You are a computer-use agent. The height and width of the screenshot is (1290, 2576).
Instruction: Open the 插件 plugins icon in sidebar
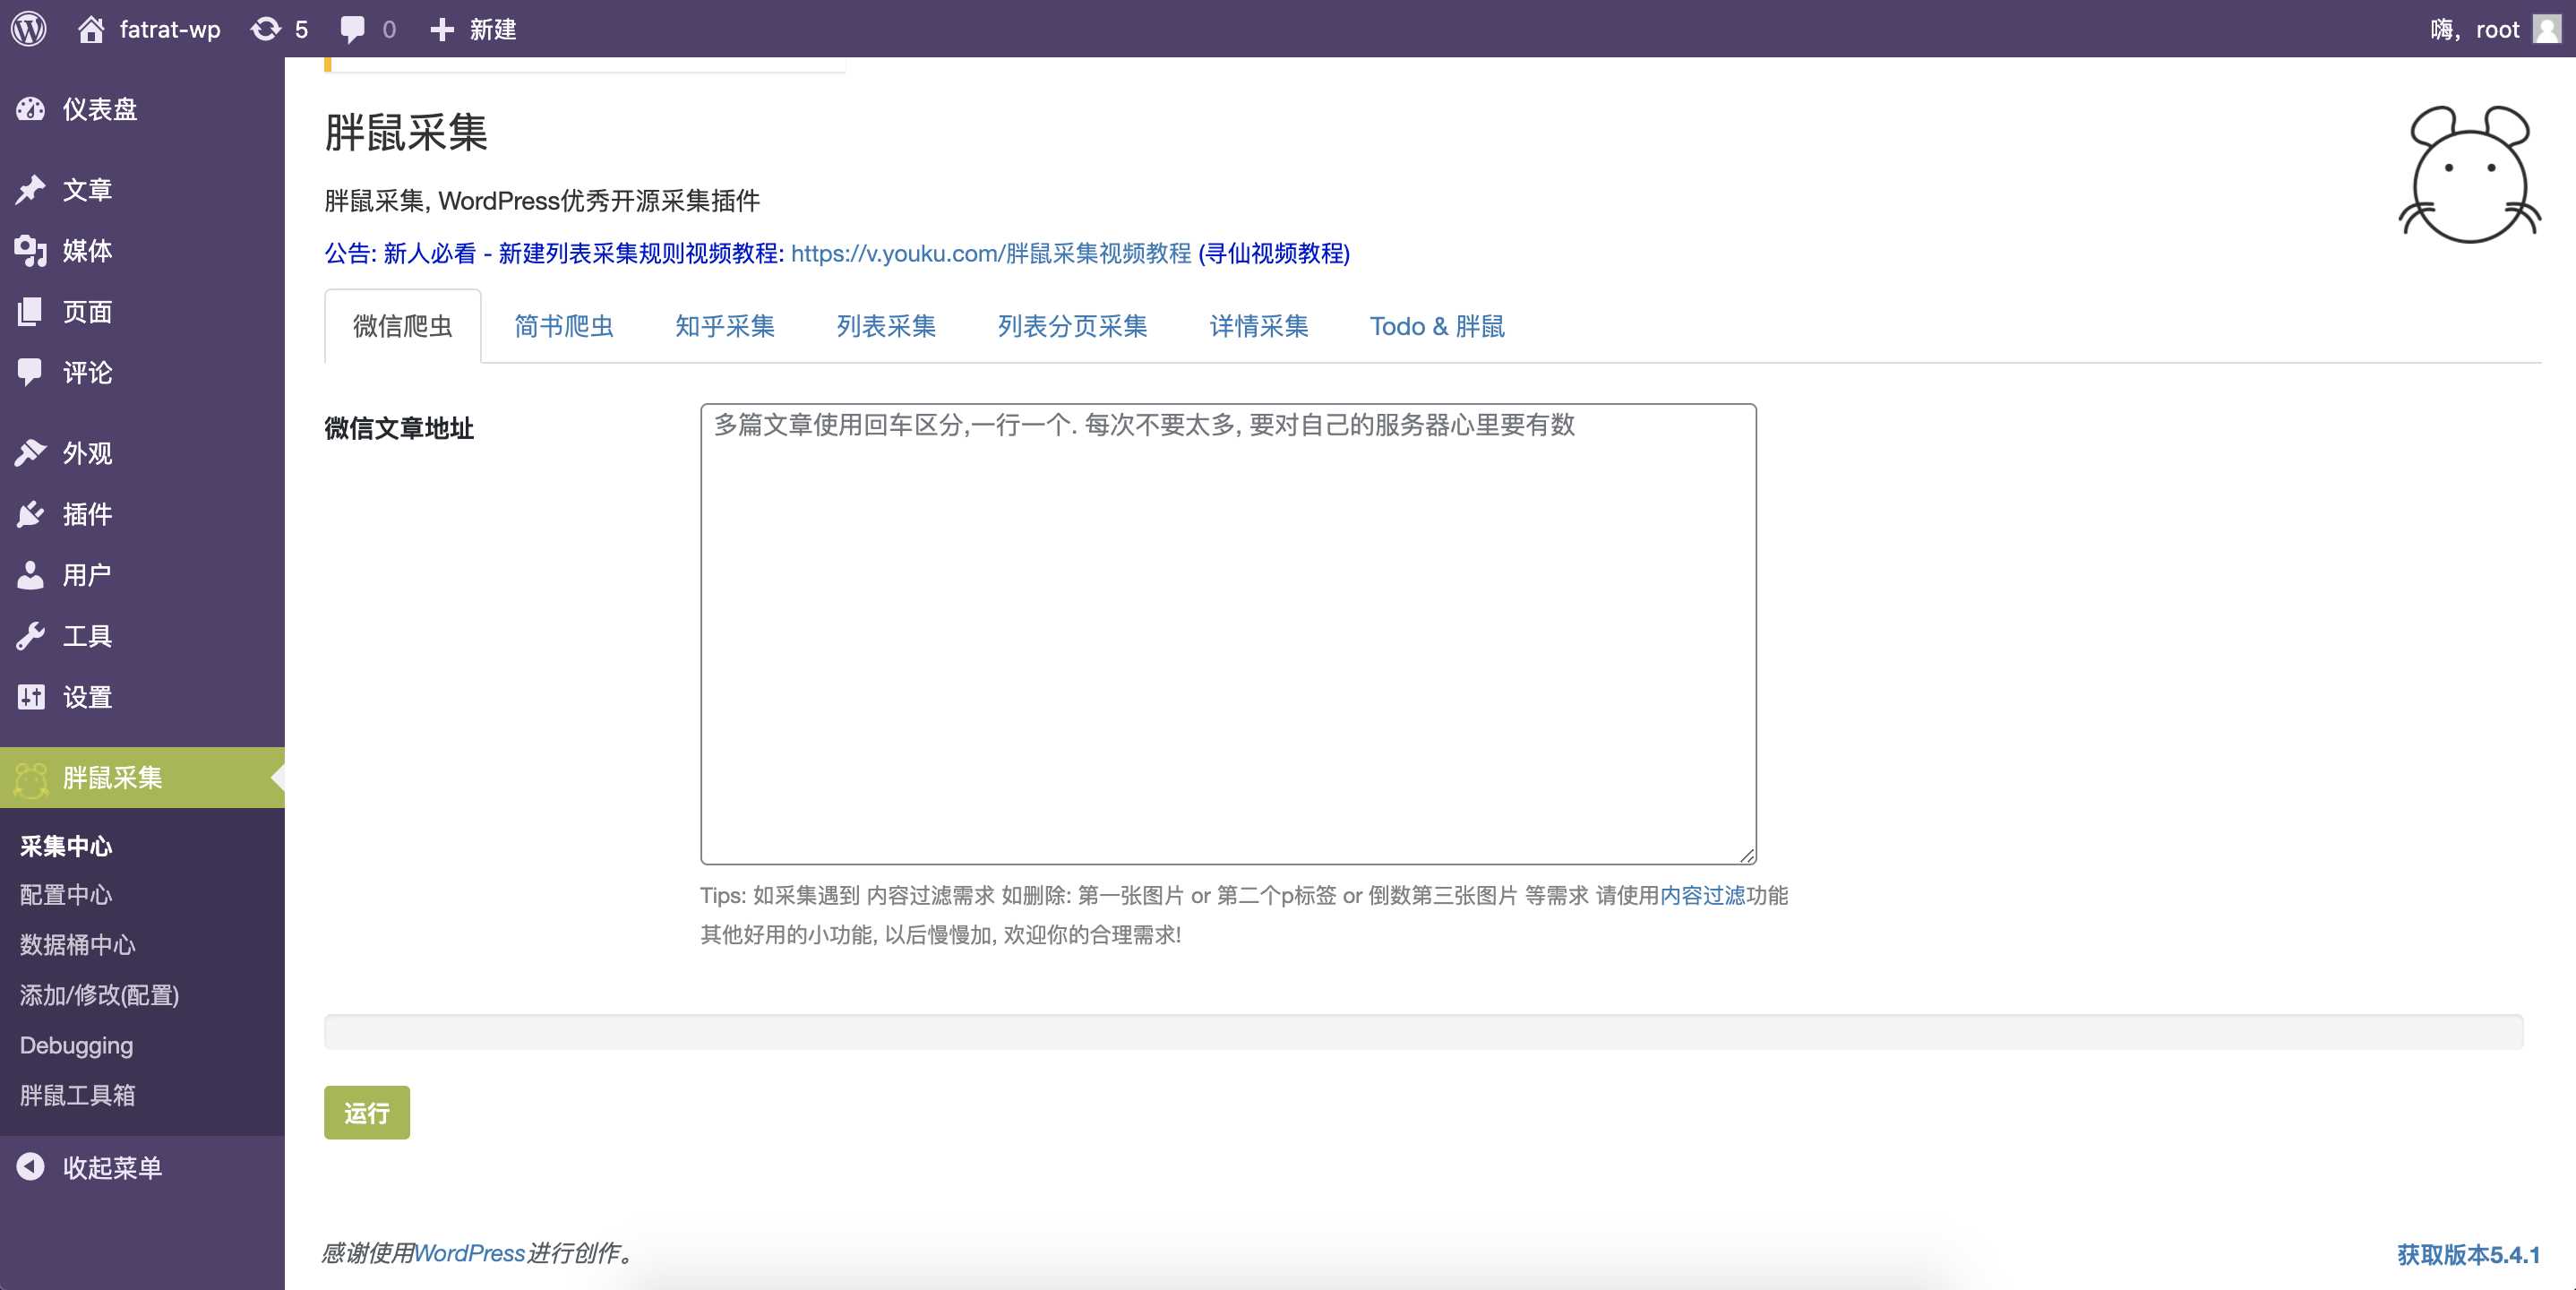(x=31, y=514)
